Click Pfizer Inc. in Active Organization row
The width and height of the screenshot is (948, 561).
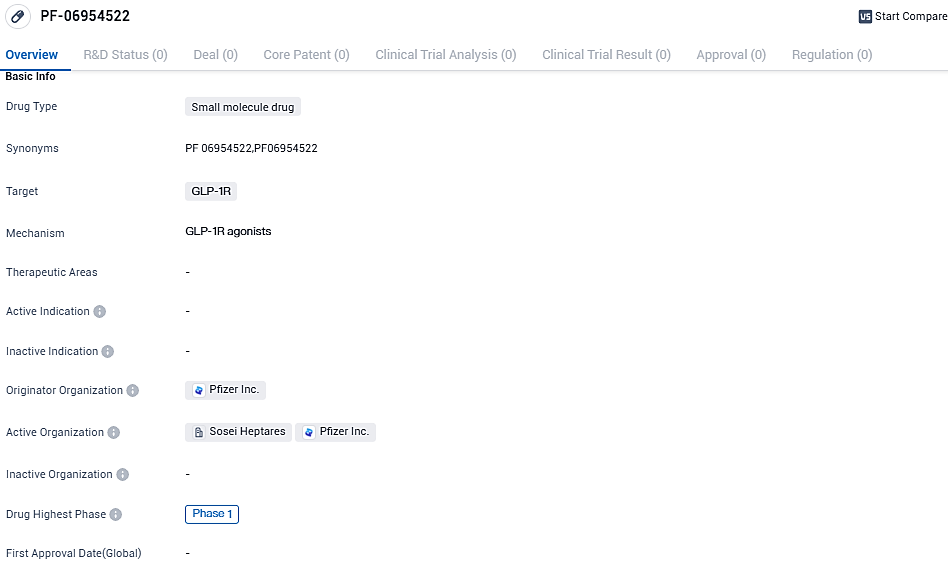pyautogui.click(x=344, y=432)
